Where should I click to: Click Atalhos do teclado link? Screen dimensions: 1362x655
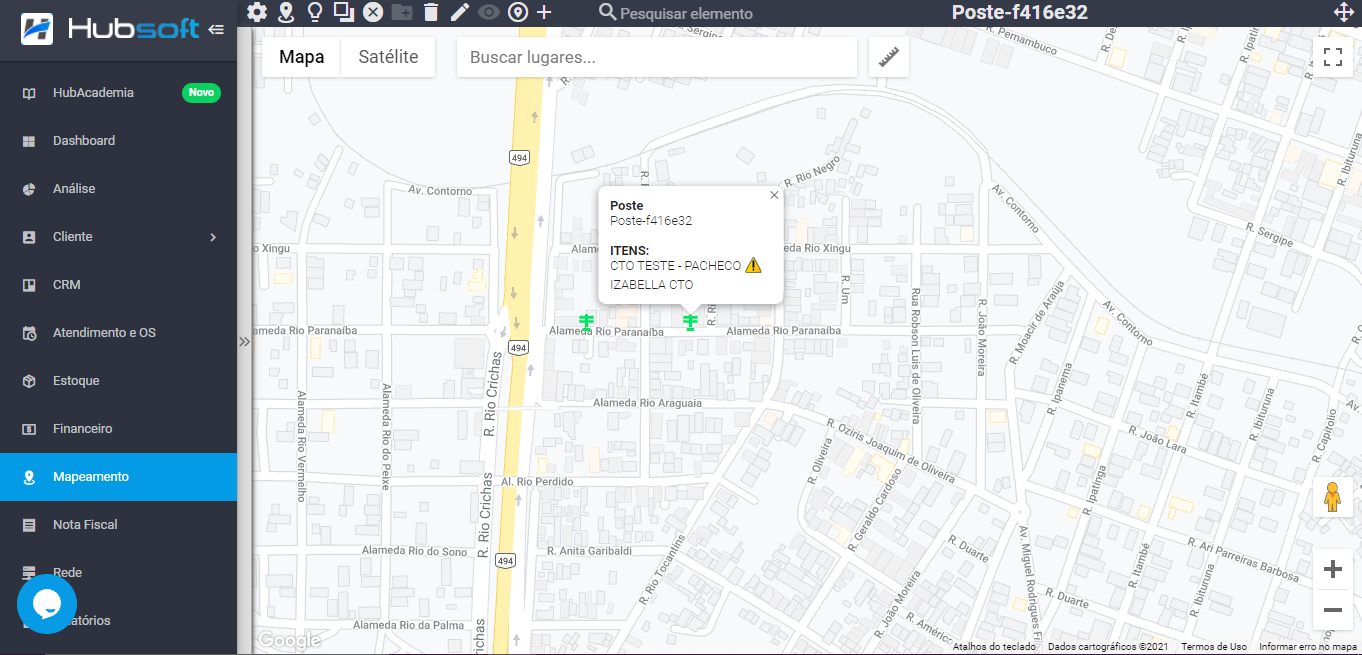coord(994,647)
